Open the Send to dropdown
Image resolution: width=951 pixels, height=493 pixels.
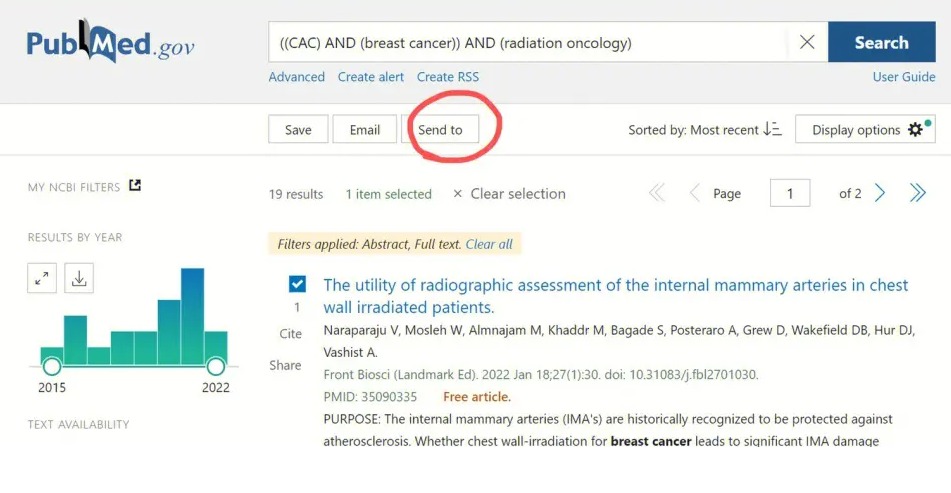point(440,130)
